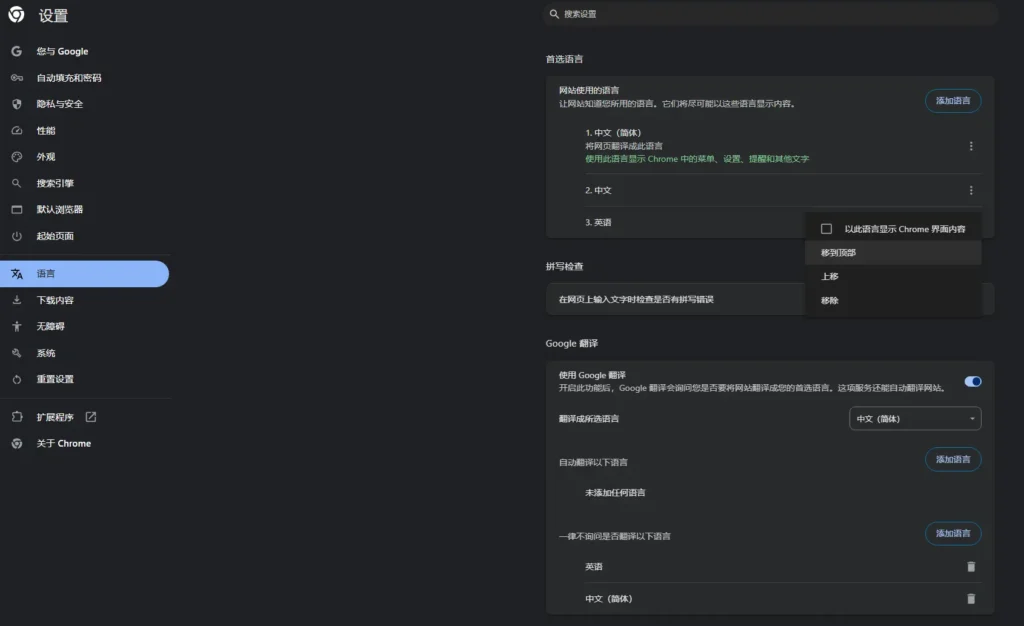This screenshot has height=626, width=1024.
Task: Click the 搜索设置 search field
Action: 770,14
